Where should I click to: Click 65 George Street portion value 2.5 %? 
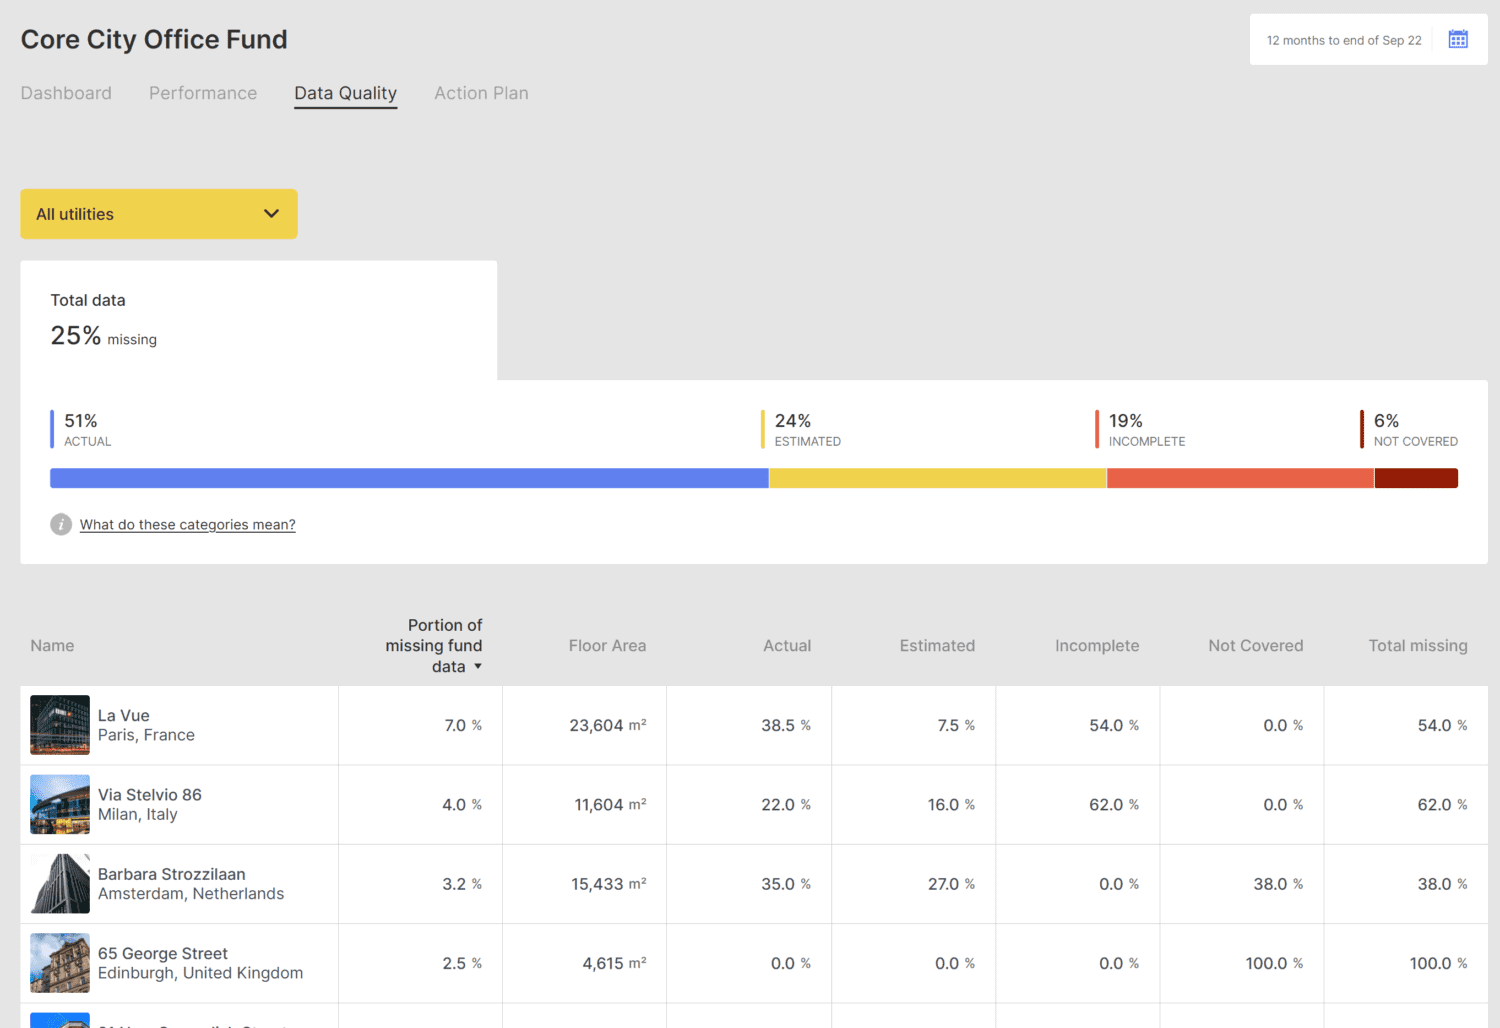[462, 964]
